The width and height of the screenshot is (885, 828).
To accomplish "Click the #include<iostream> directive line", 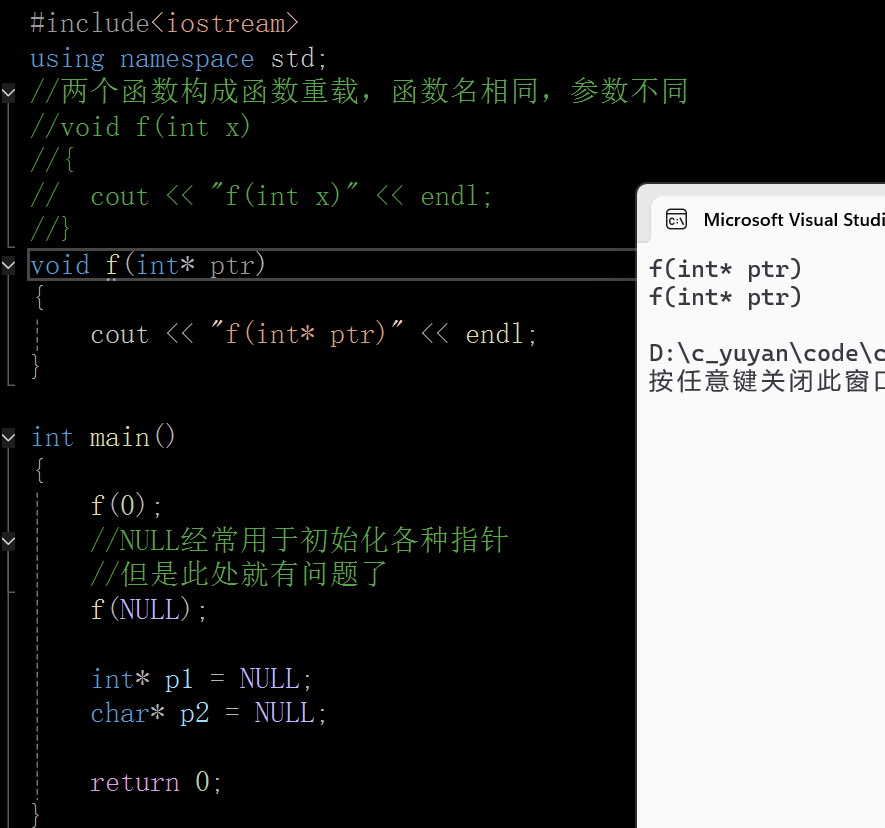I will pos(164,24).
